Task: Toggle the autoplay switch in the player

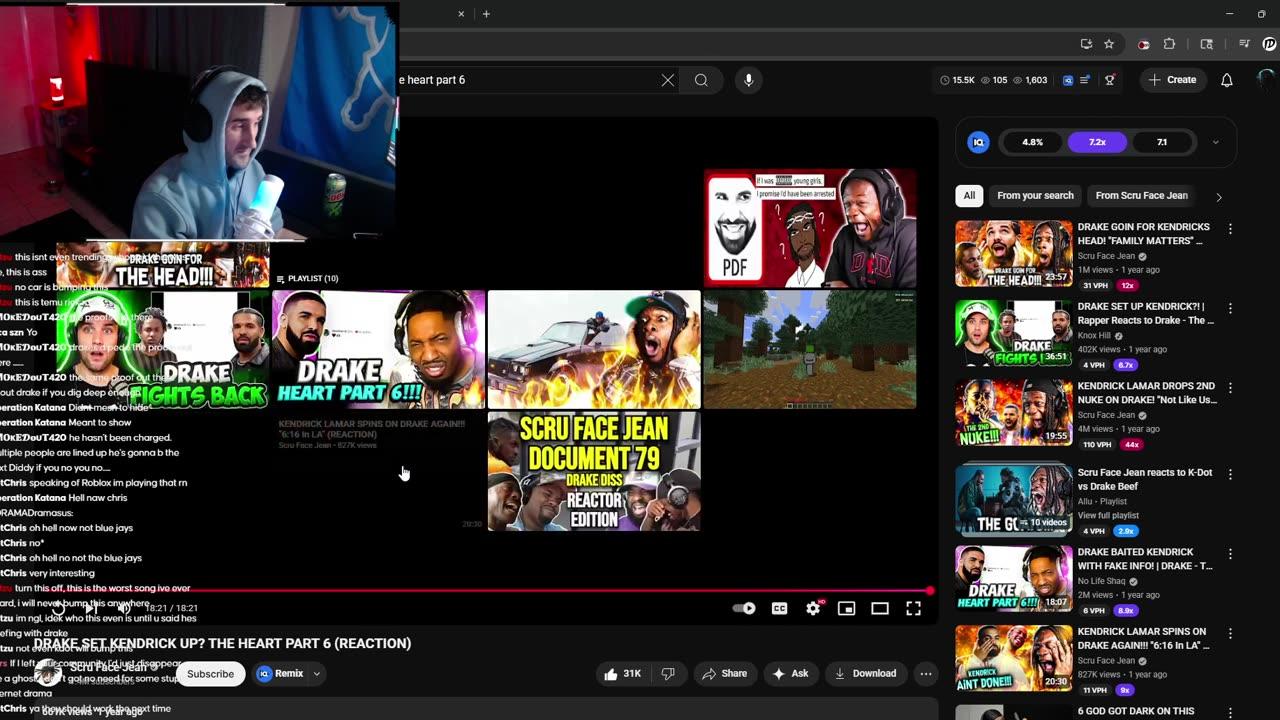Action: [x=744, y=608]
